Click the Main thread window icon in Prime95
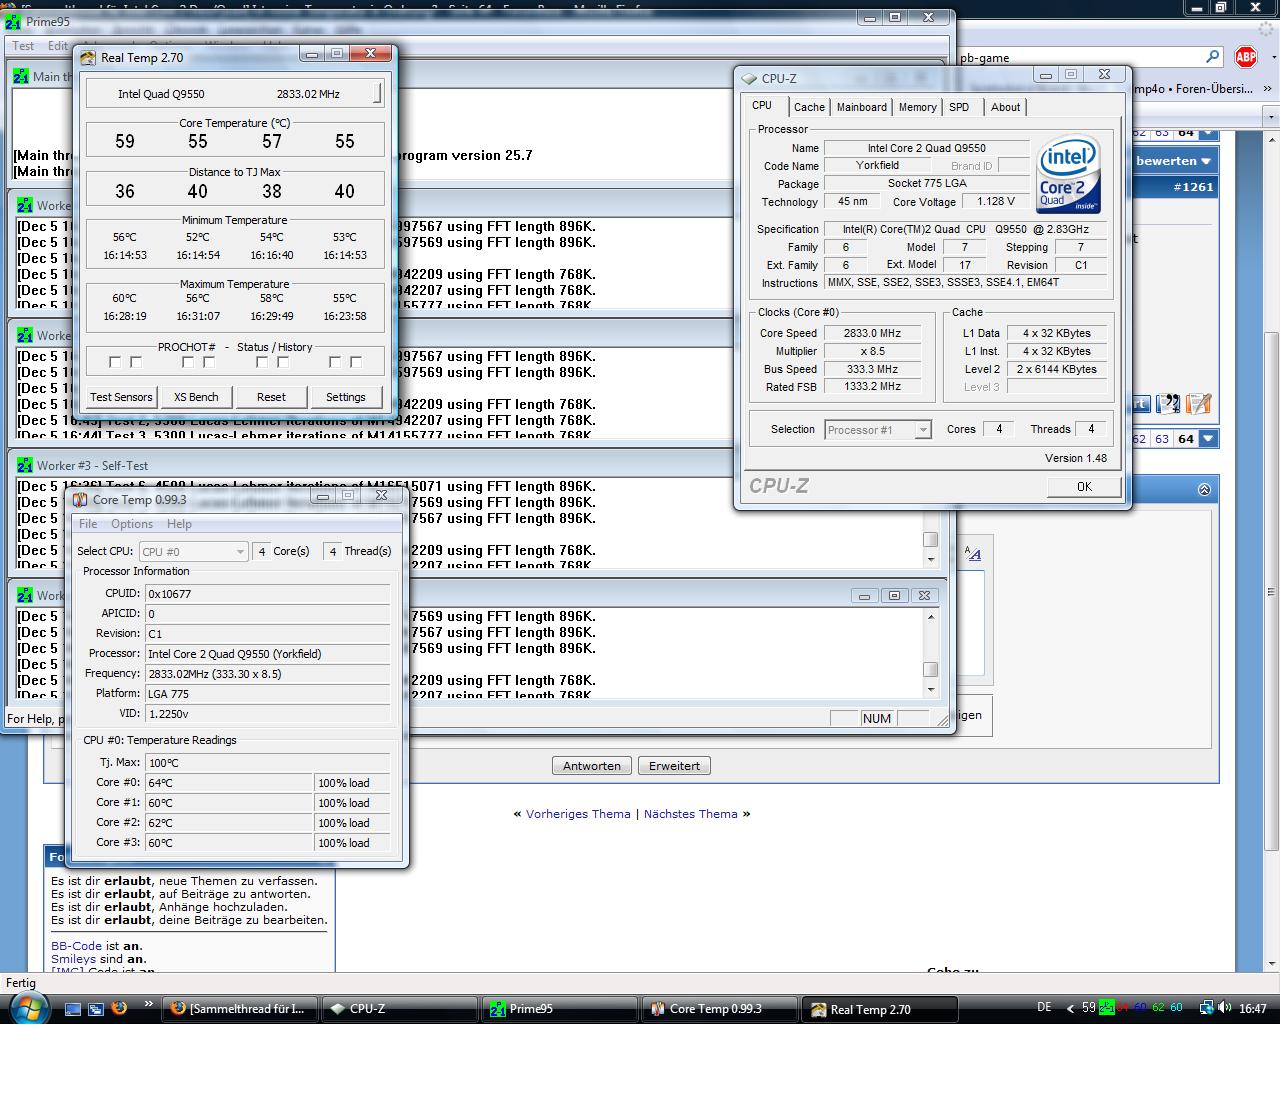Viewport: 1280px width, 1120px height. coord(21,76)
